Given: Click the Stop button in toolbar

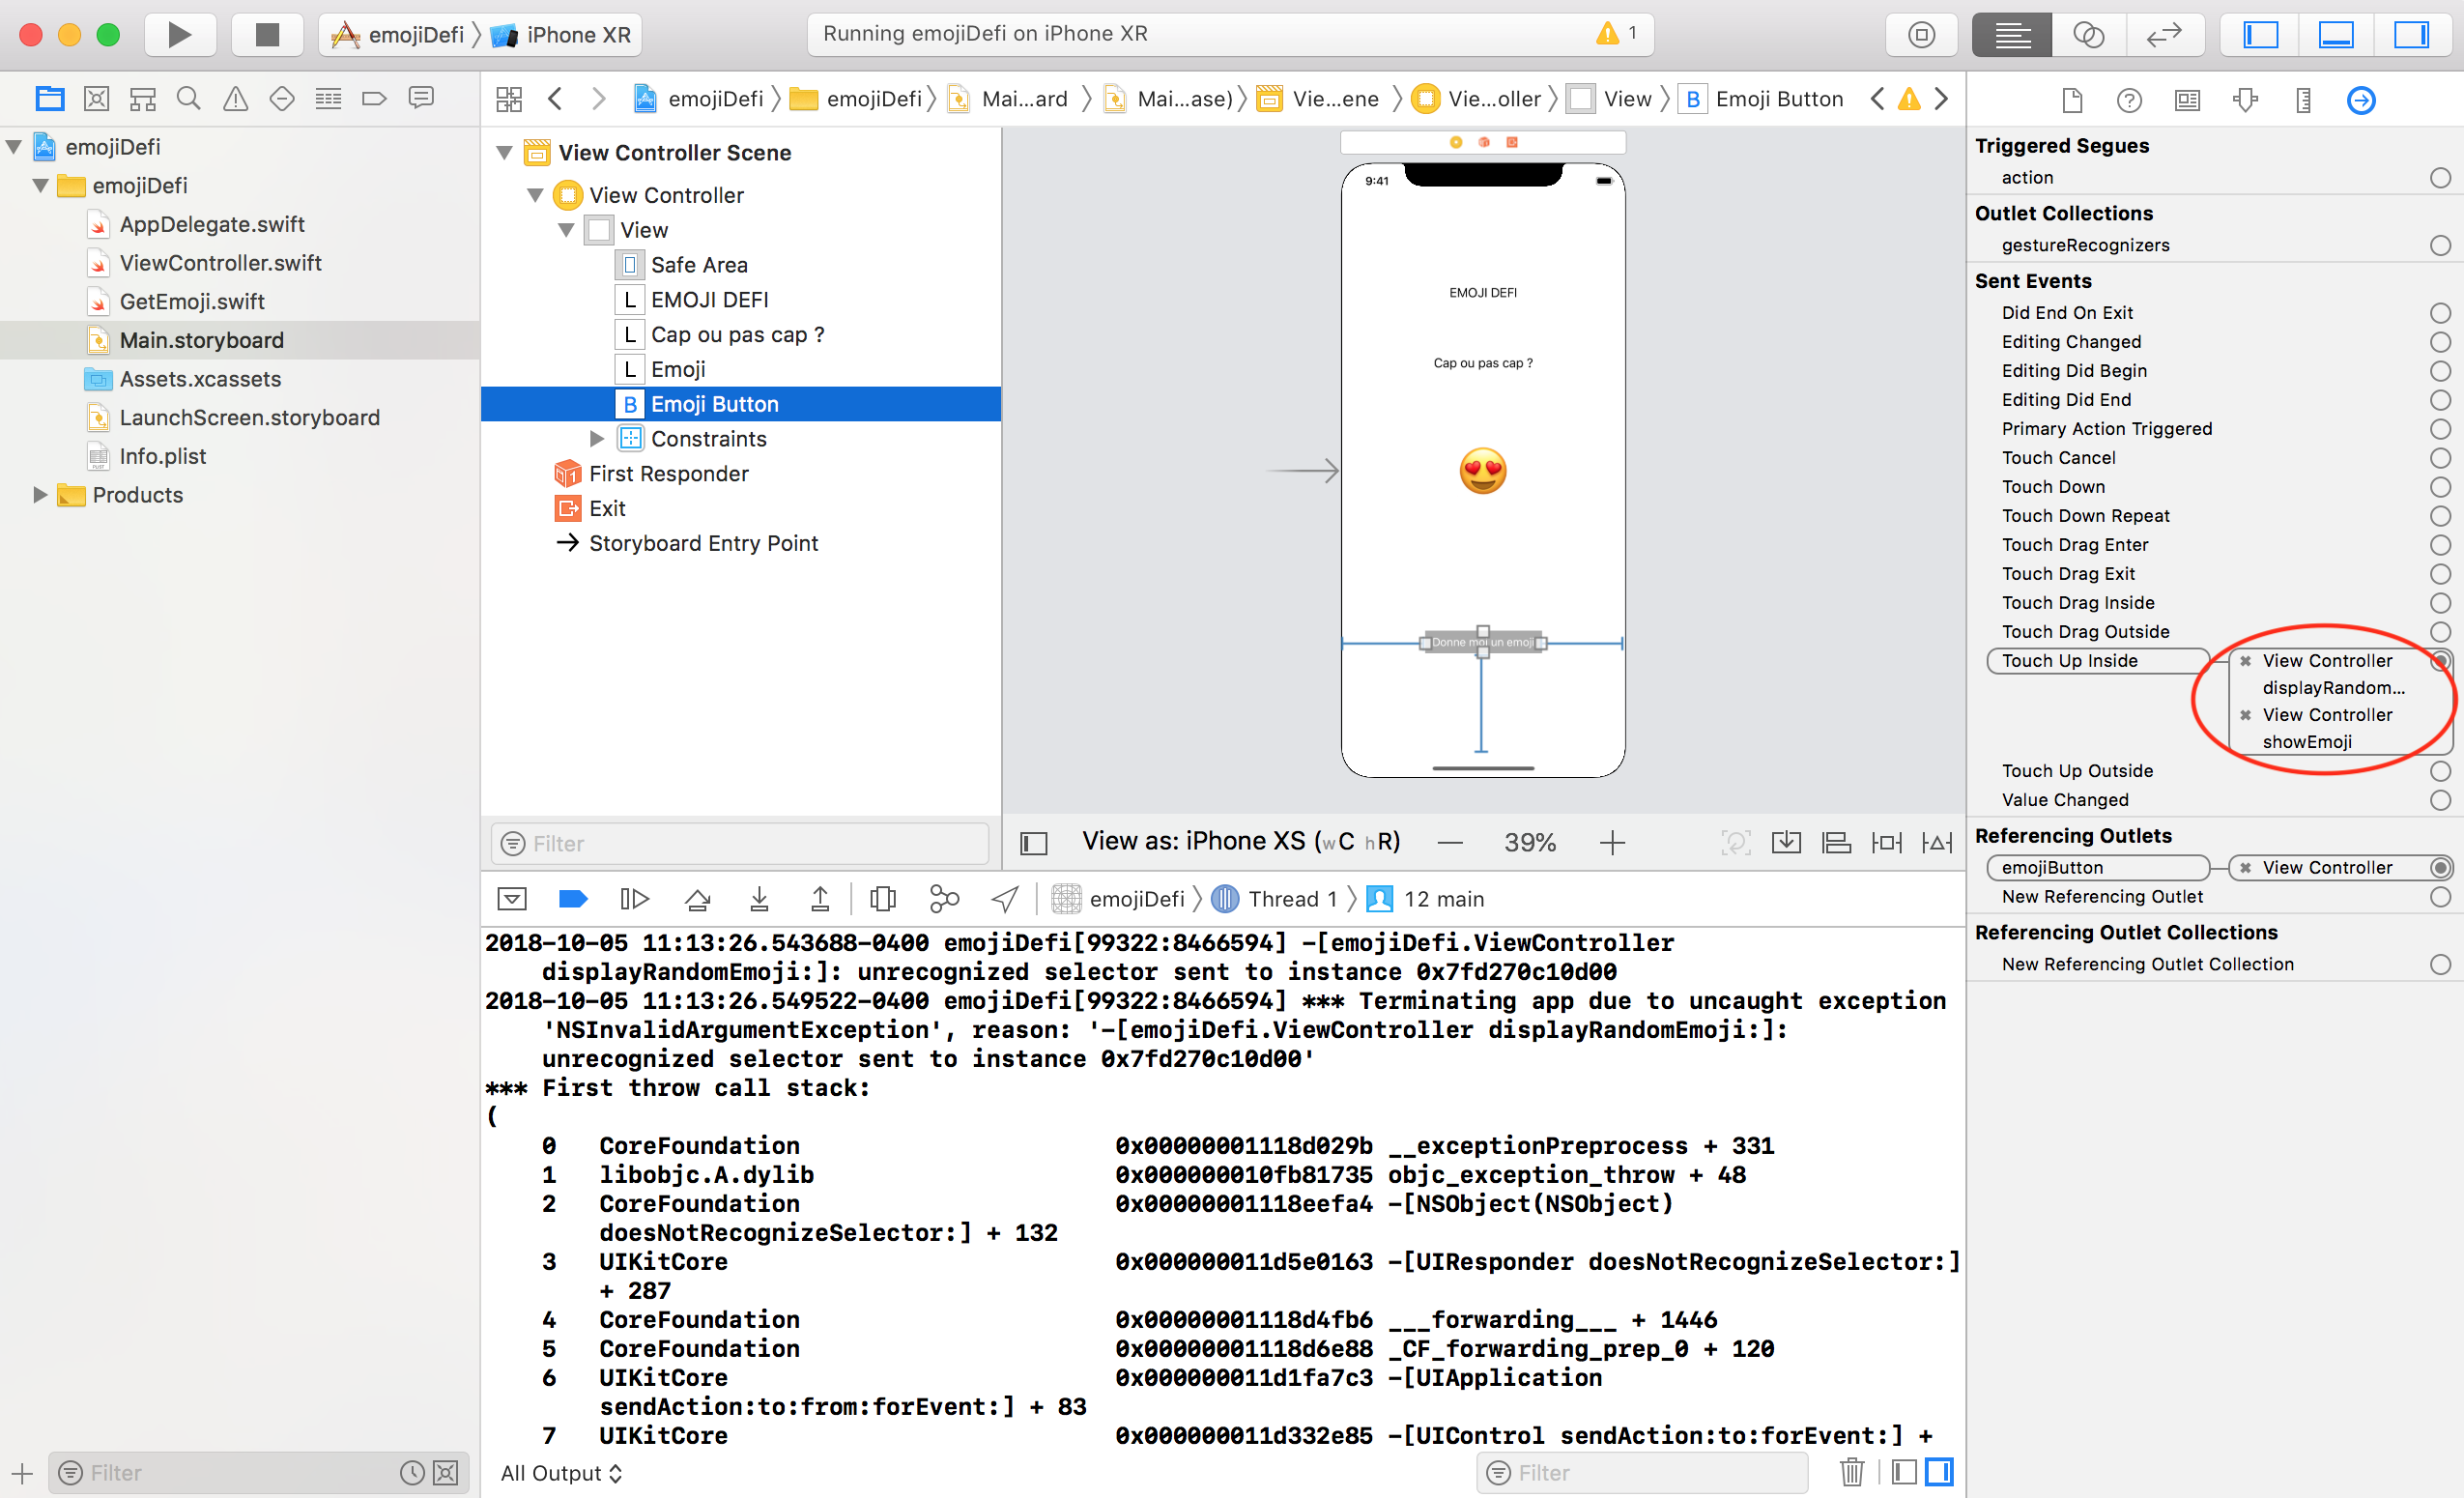Looking at the screenshot, I should point(264,34).
